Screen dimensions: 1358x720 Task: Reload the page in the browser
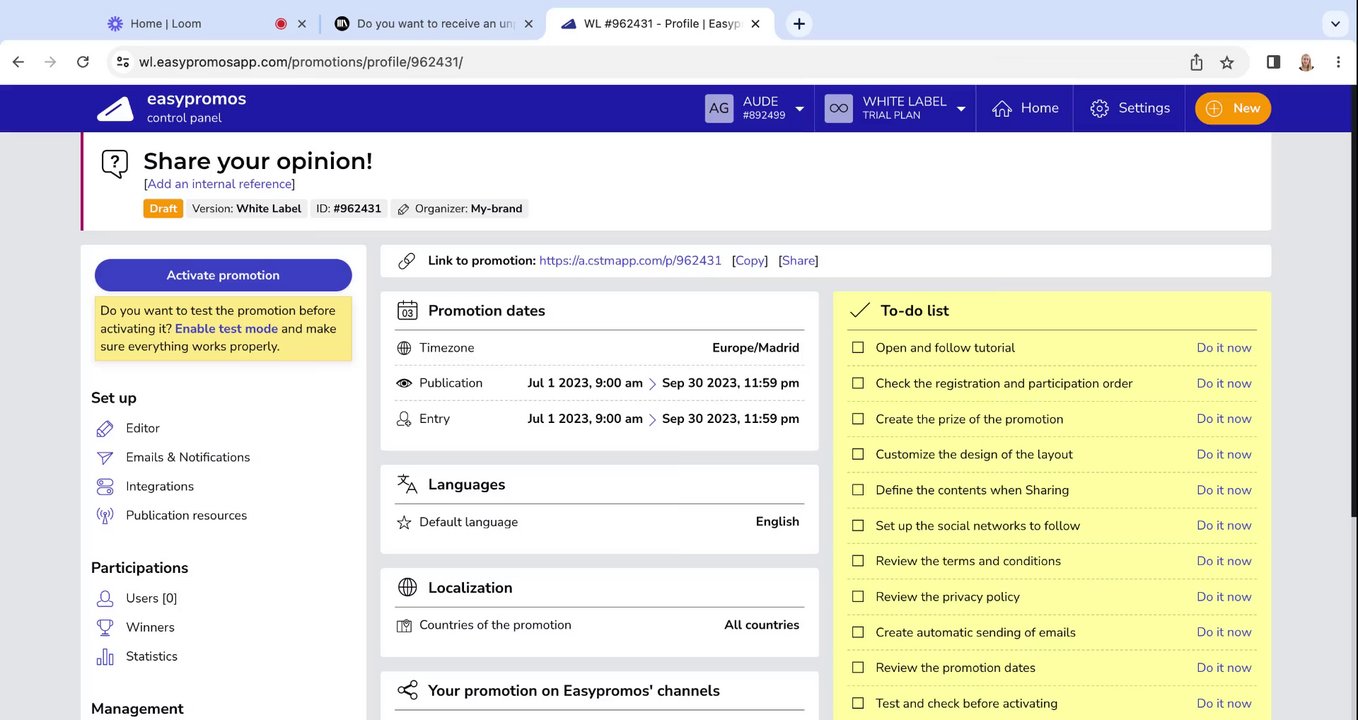83,62
